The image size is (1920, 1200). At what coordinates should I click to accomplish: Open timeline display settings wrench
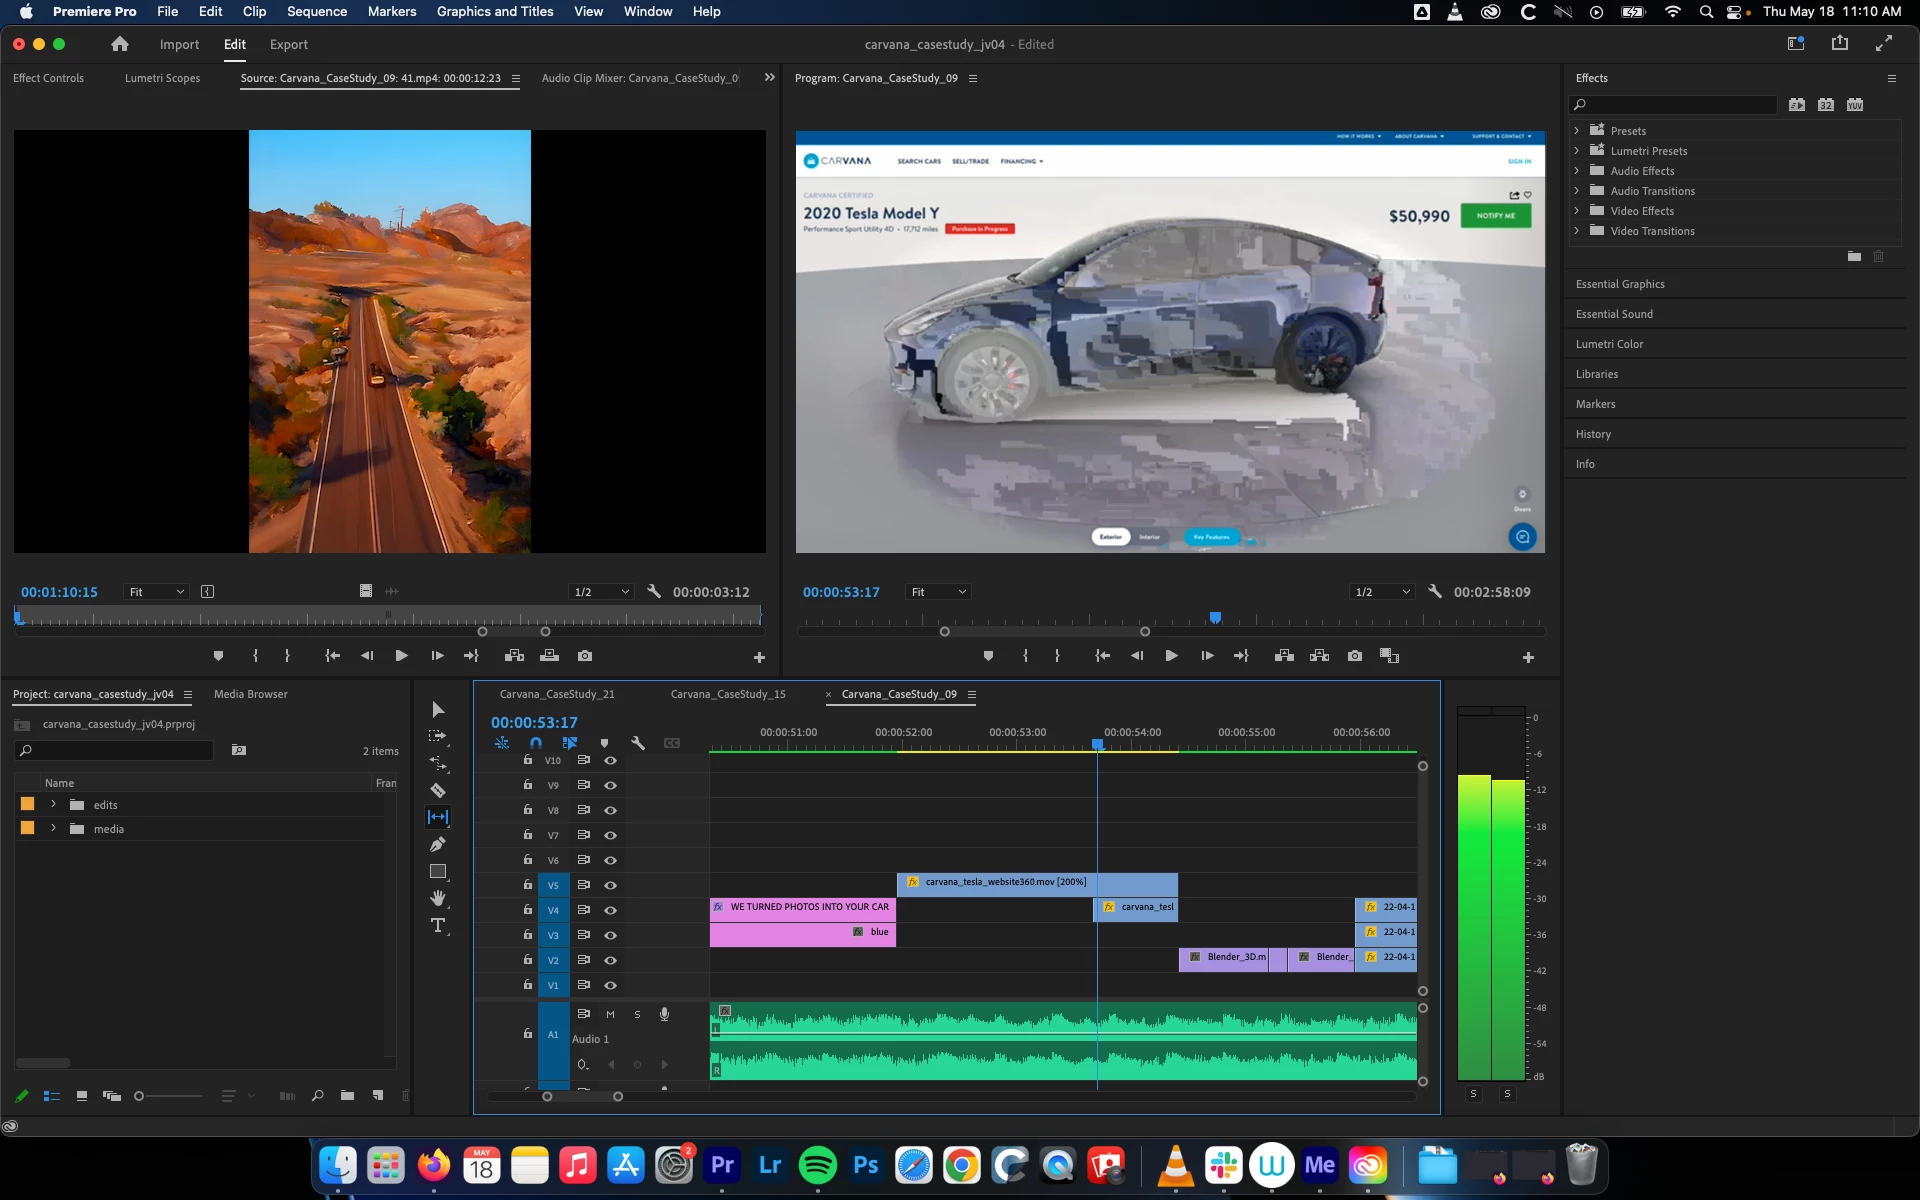(638, 743)
